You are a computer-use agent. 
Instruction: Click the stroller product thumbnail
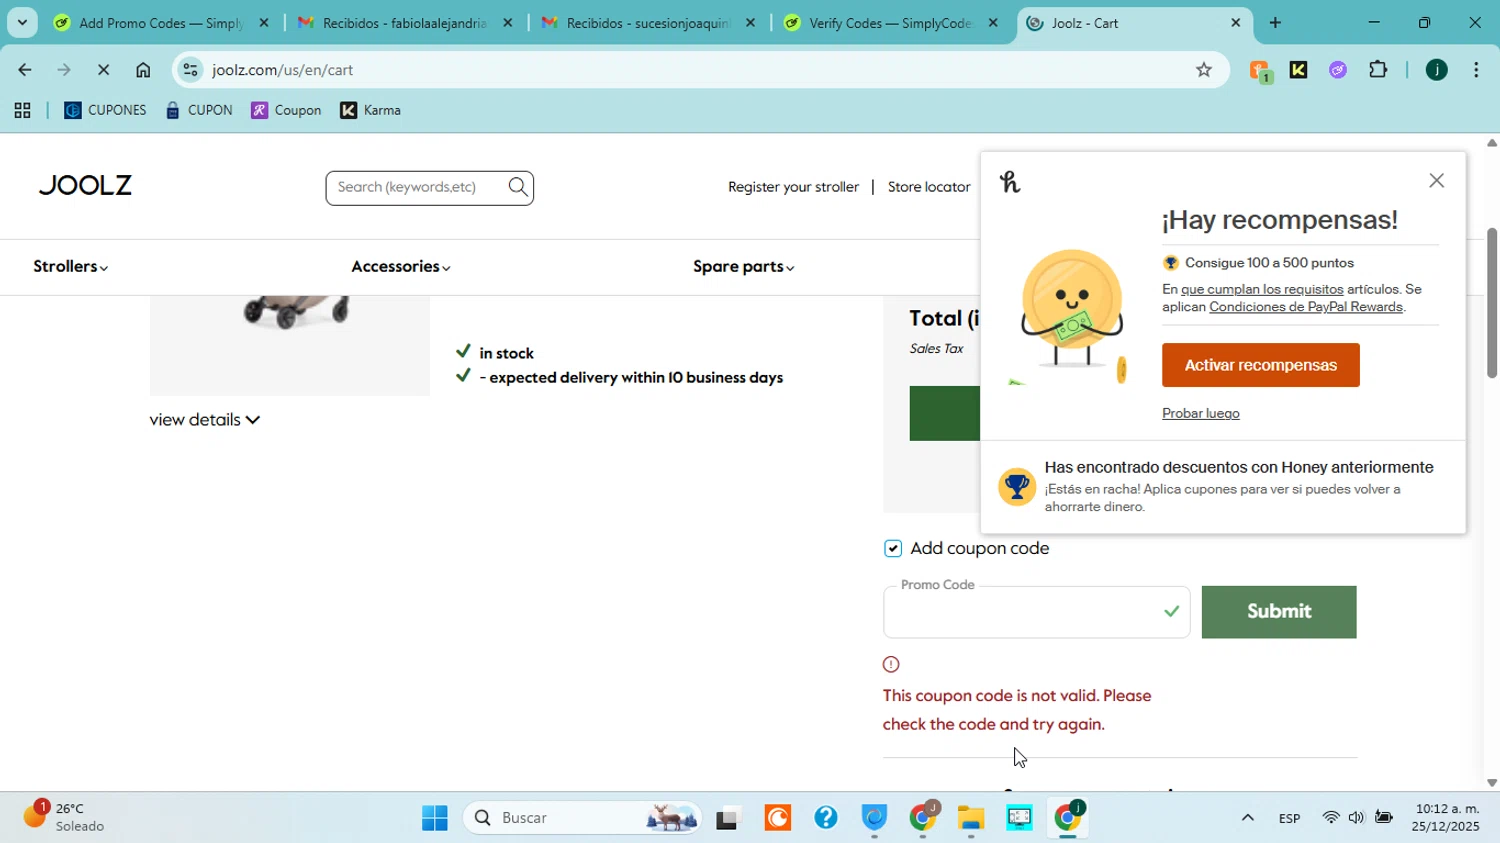click(290, 345)
